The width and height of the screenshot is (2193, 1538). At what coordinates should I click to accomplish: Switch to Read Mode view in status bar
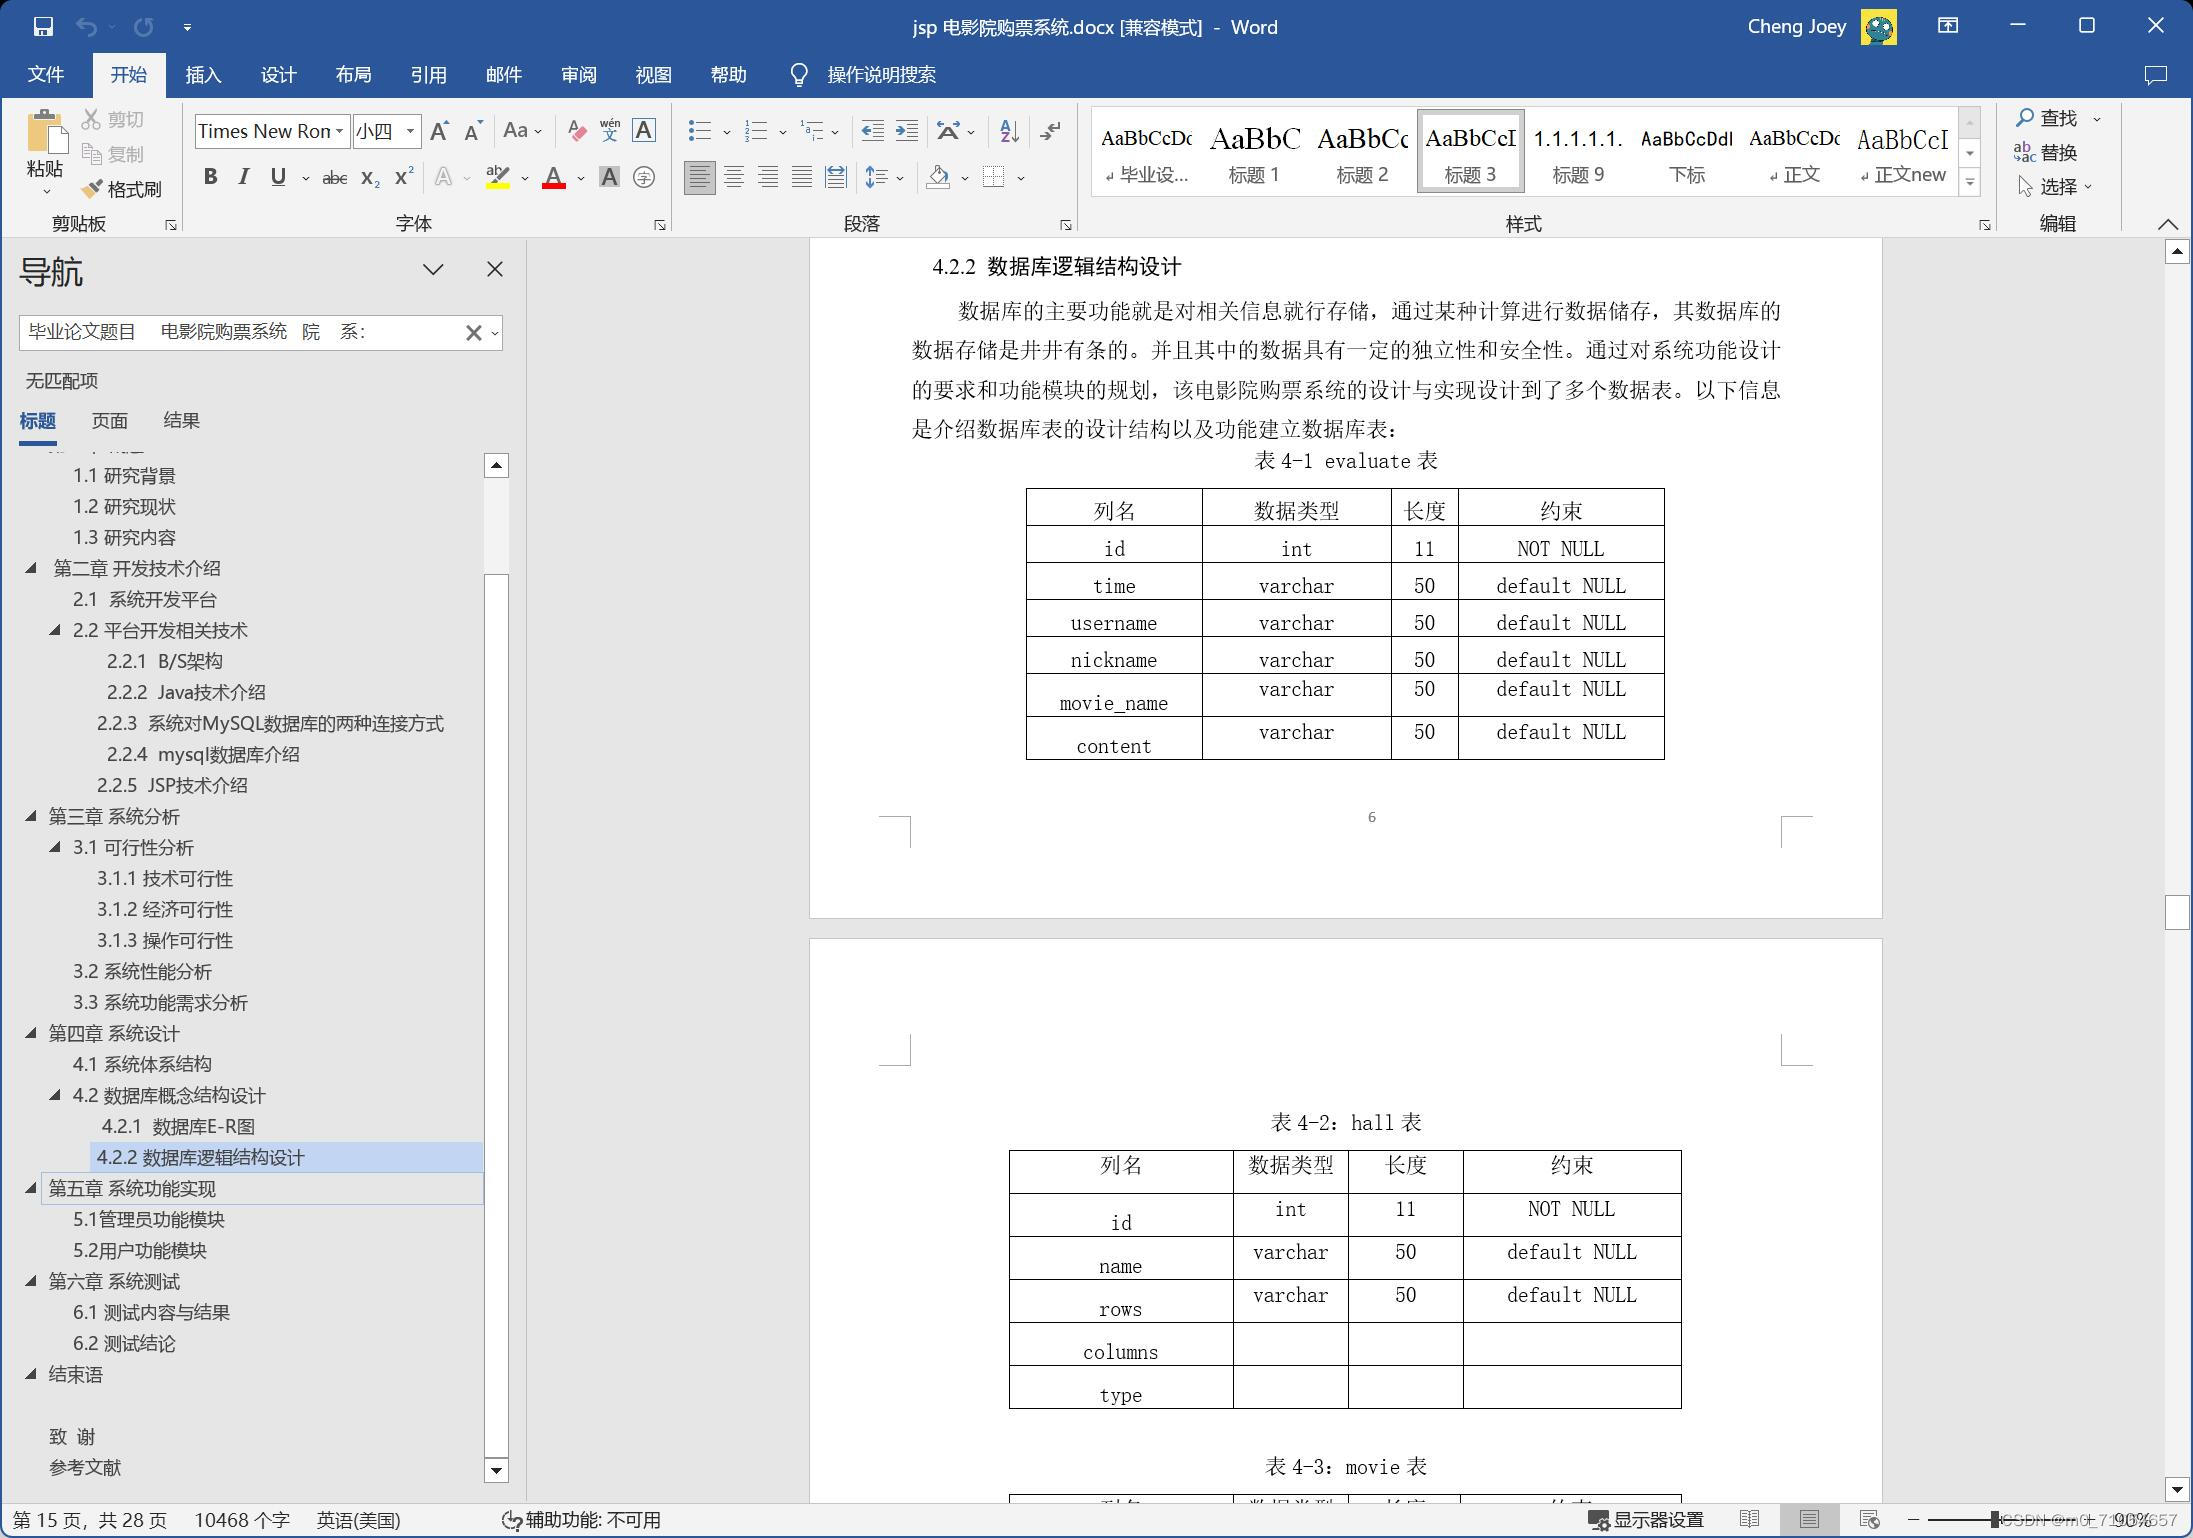(x=1749, y=1519)
